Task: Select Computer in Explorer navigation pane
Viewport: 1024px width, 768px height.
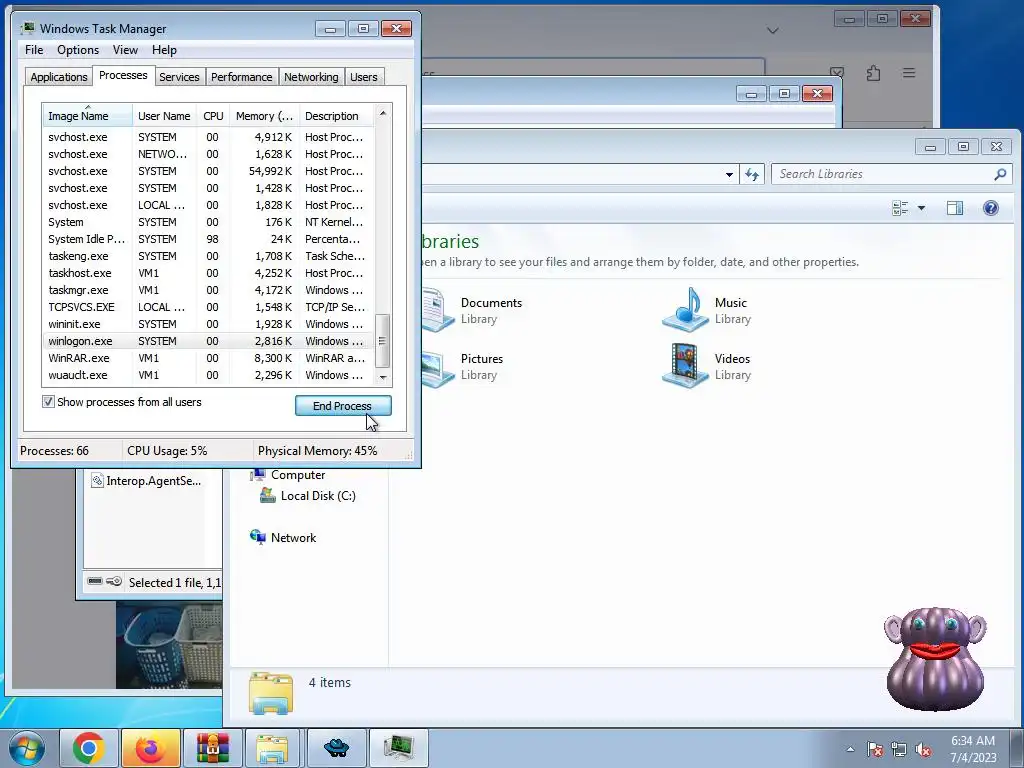Action: click(298, 475)
